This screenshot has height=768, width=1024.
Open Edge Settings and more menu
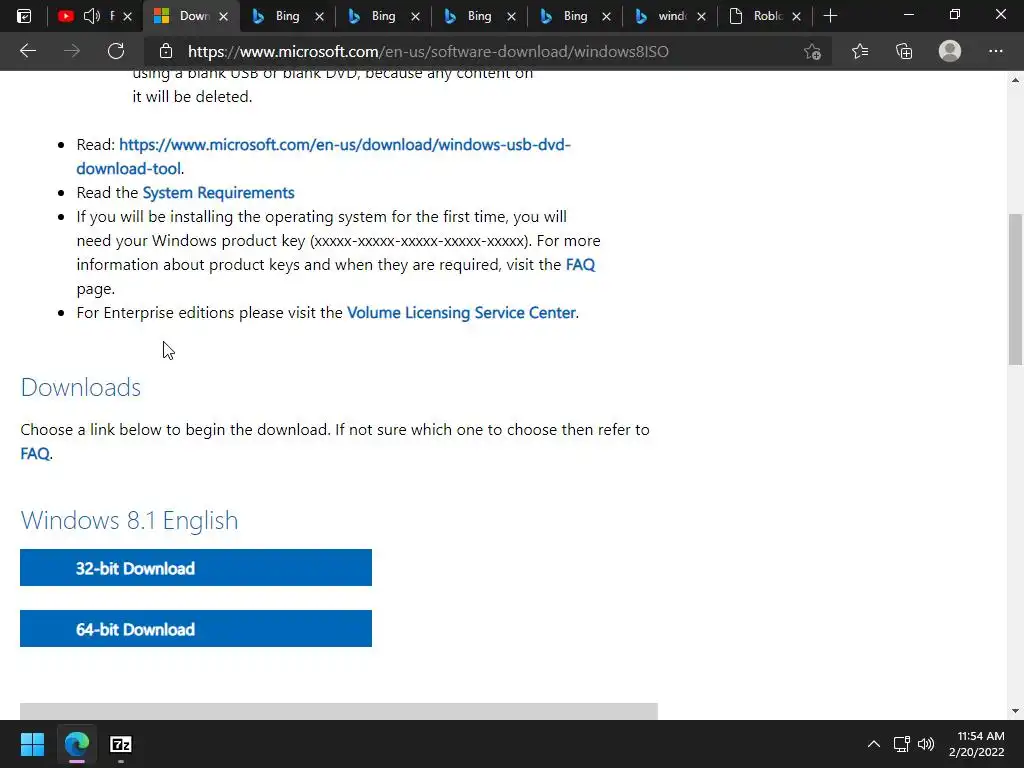tap(995, 51)
